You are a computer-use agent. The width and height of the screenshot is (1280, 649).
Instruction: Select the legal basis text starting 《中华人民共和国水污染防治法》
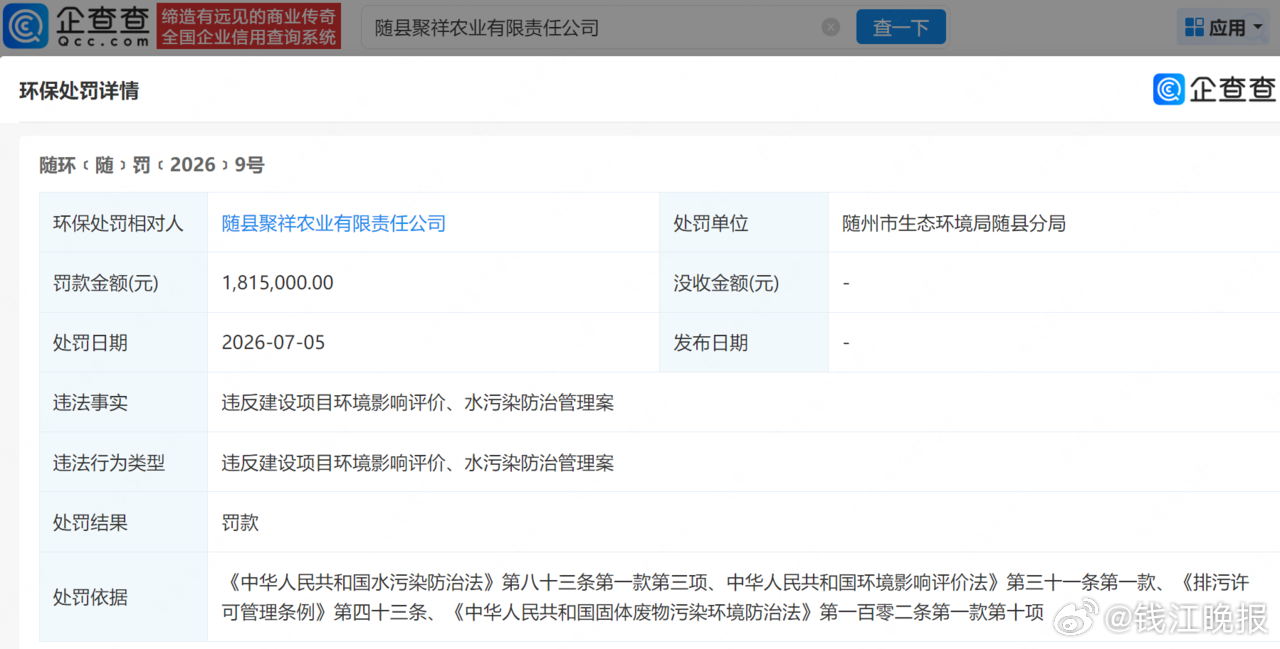pos(736,597)
